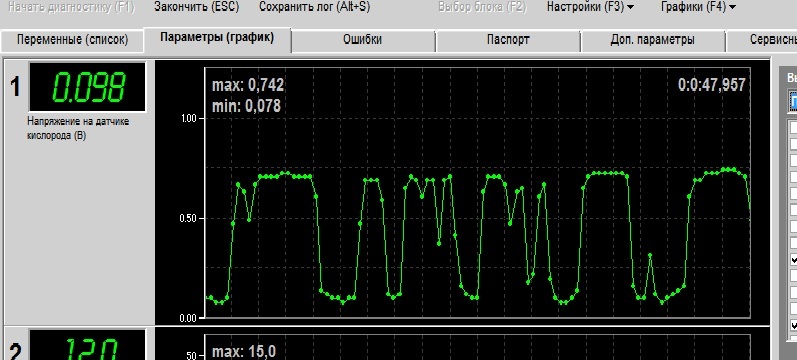Viewport: 797px width, 360px height.
Task: Open the partially visible Сервисные tab
Action: point(761,40)
